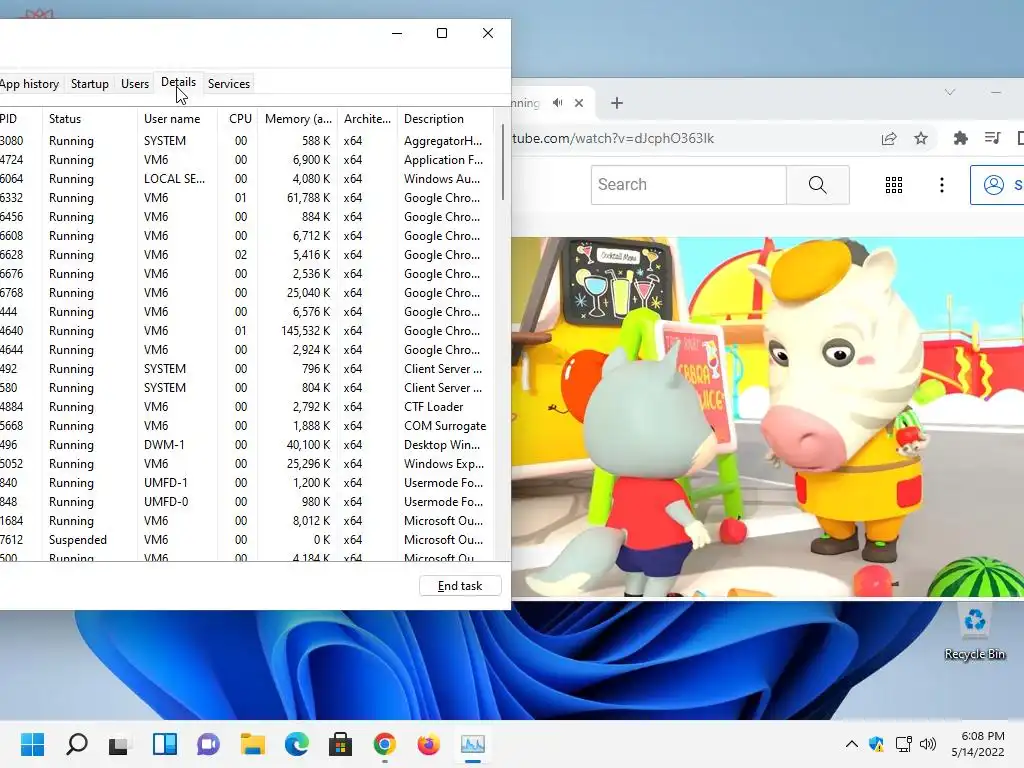The width and height of the screenshot is (1024, 768).
Task: Select the COM Surrogate process row
Action: pyautogui.click(x=247, y=426)
